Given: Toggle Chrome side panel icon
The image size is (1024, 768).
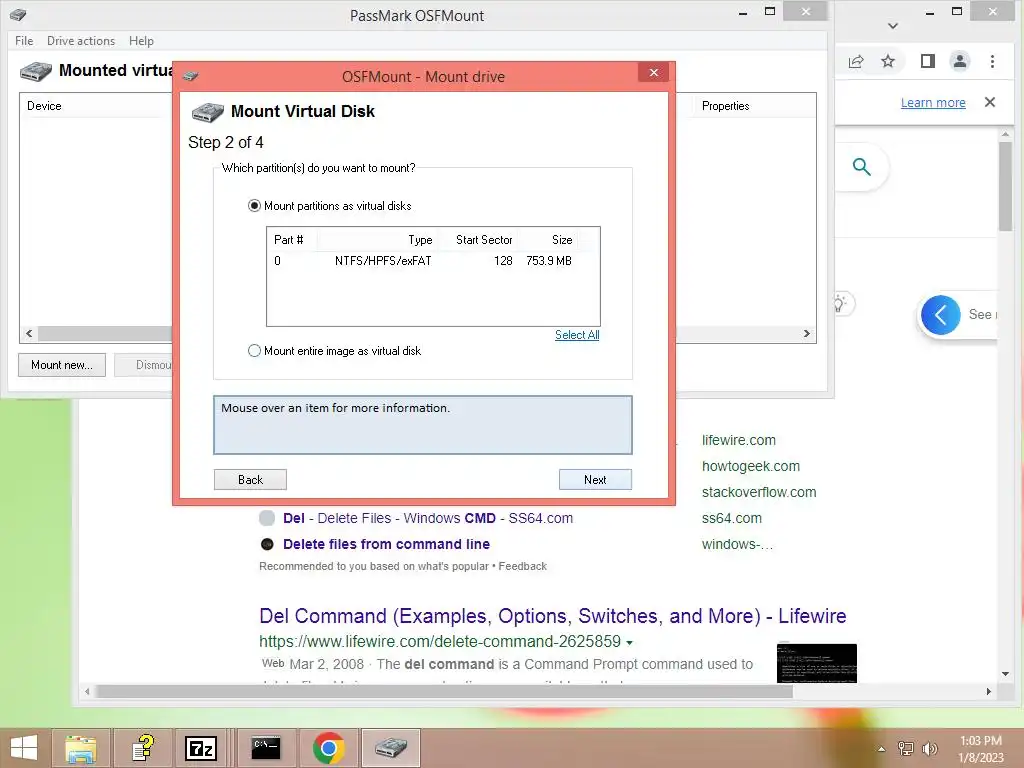Looking at the screenshot, I should pos(927,61).
